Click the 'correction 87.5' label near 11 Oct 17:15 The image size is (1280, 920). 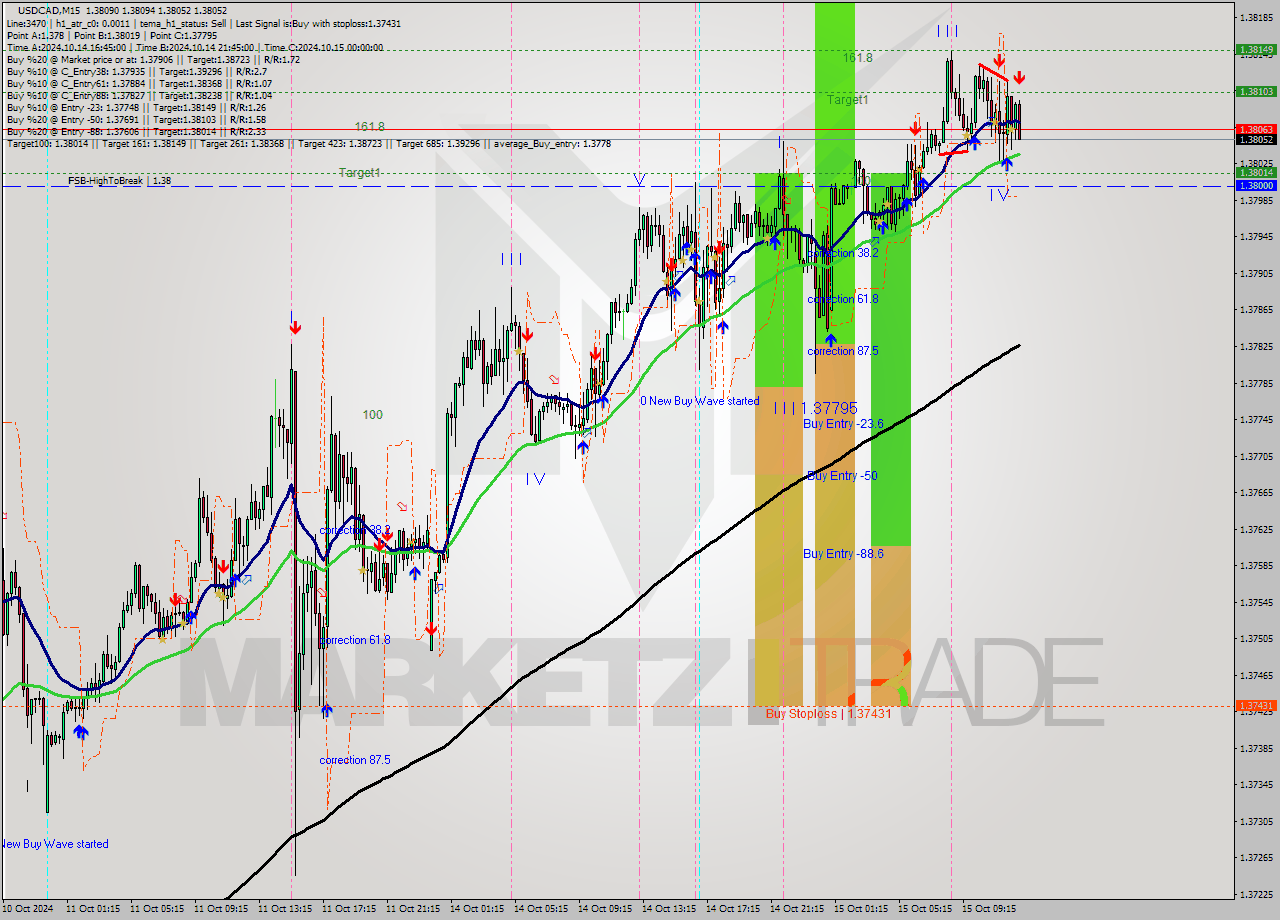pos(355,760)
